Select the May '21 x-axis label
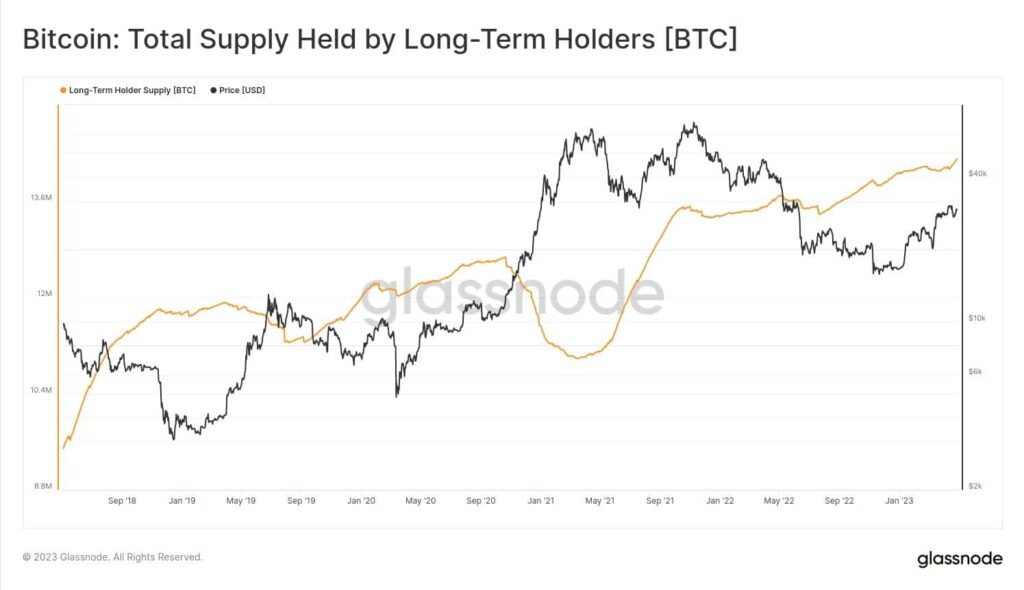Screen dimensions: 1024x590 point(602,500)
